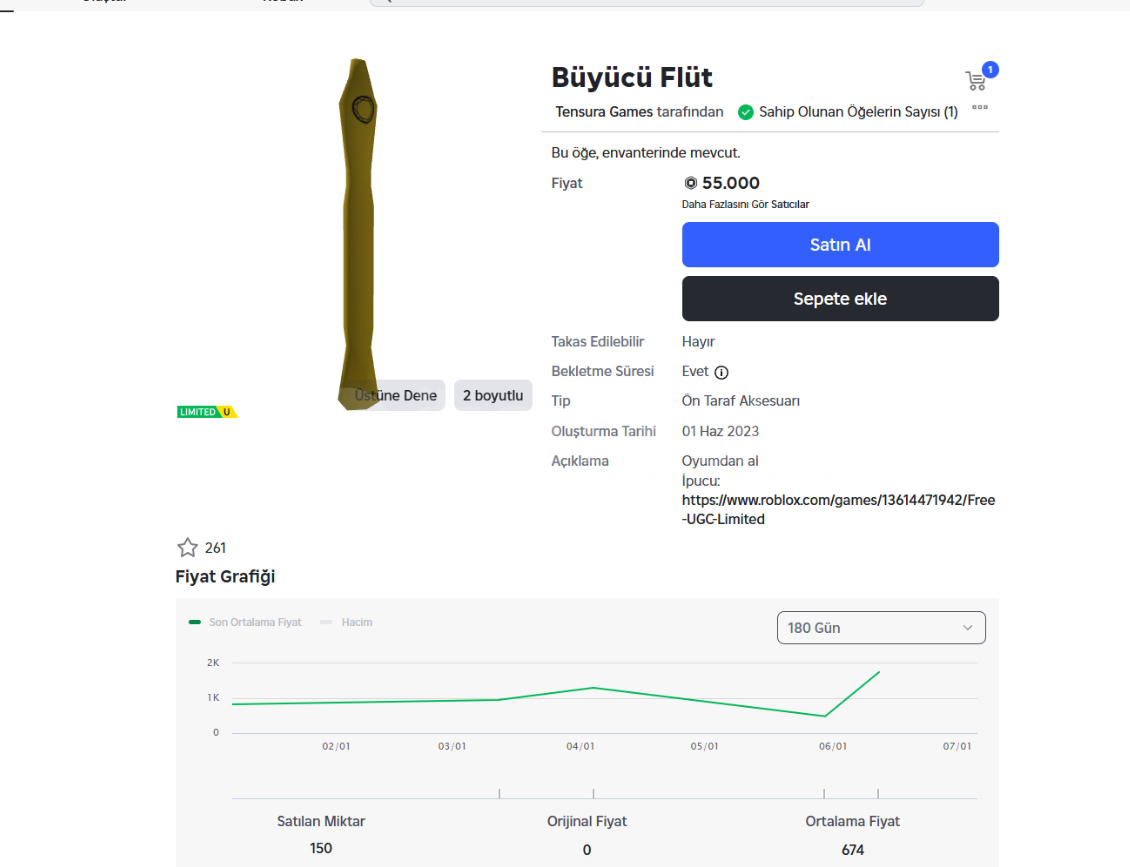Switch preview to 2 boyutlu
1130x867 pixels.
tap(493, 396)
